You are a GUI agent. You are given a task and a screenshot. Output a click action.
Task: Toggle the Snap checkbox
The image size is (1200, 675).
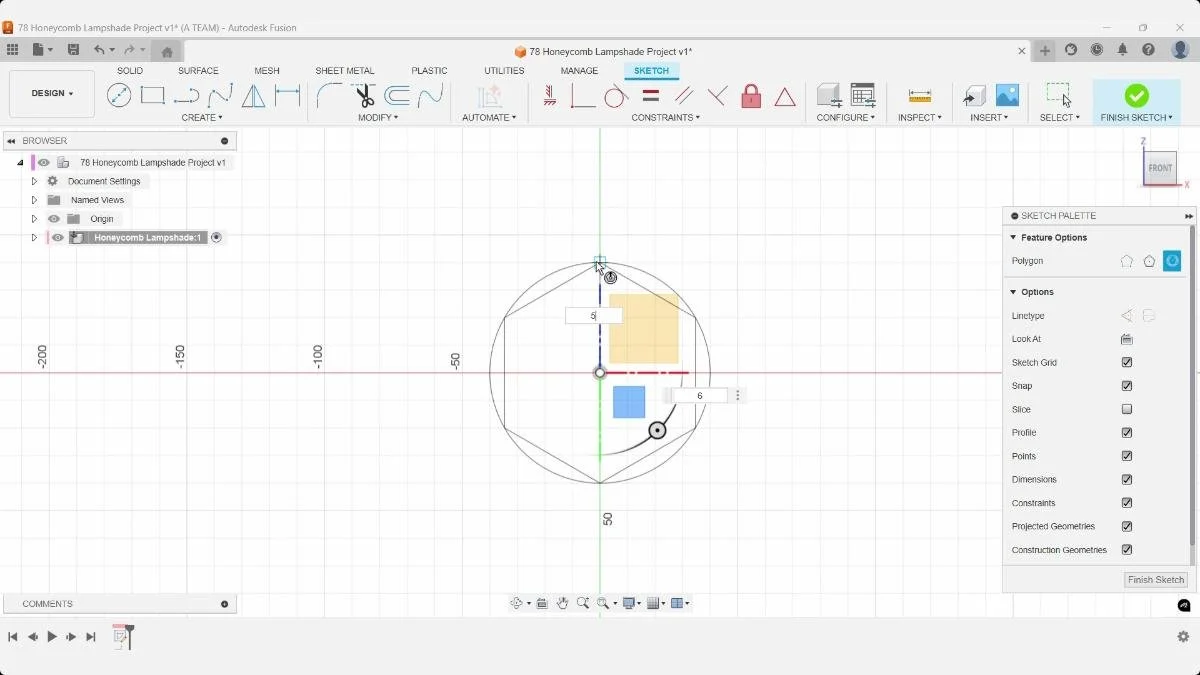coord(1127,386)
